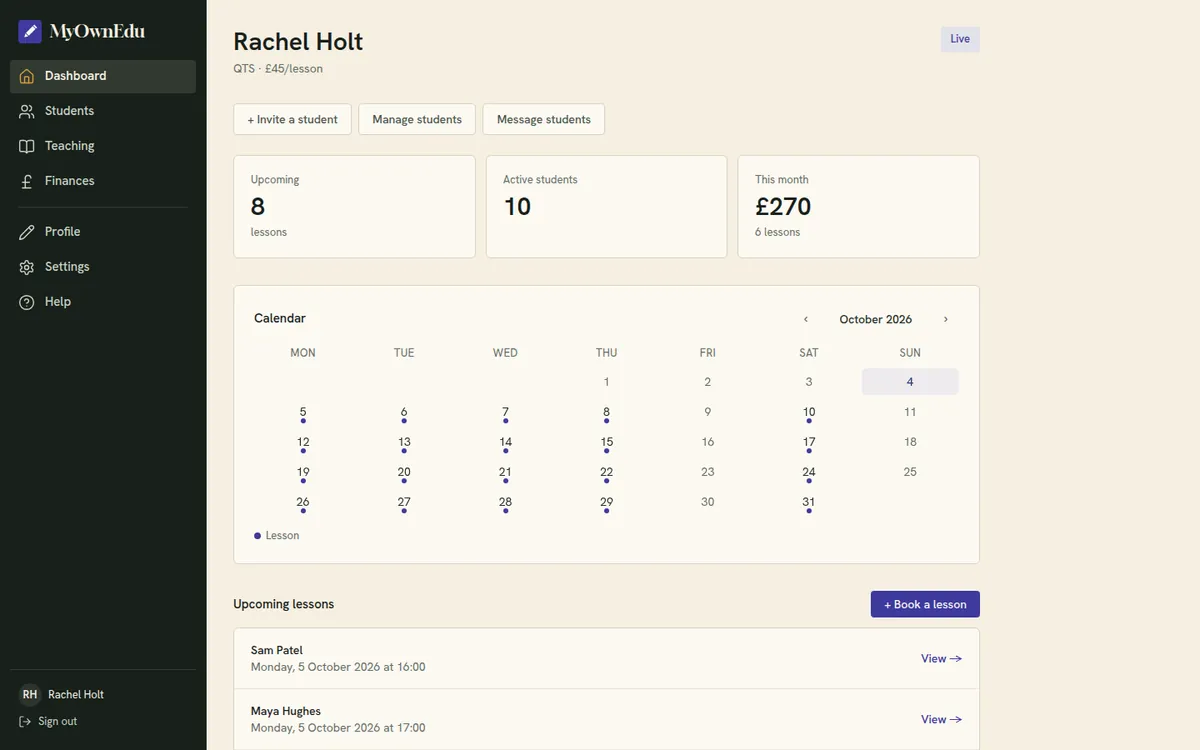Select October 4 in calendar
Viewport: 1200px width, 750px height.
[910, 382]
